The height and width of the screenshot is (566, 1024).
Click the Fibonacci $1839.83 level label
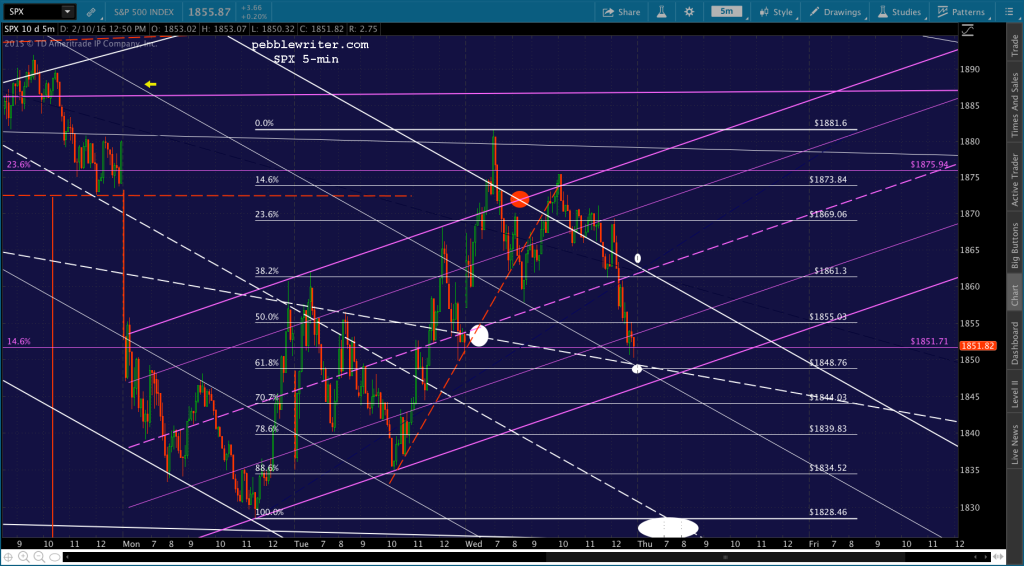pos(827,429)
